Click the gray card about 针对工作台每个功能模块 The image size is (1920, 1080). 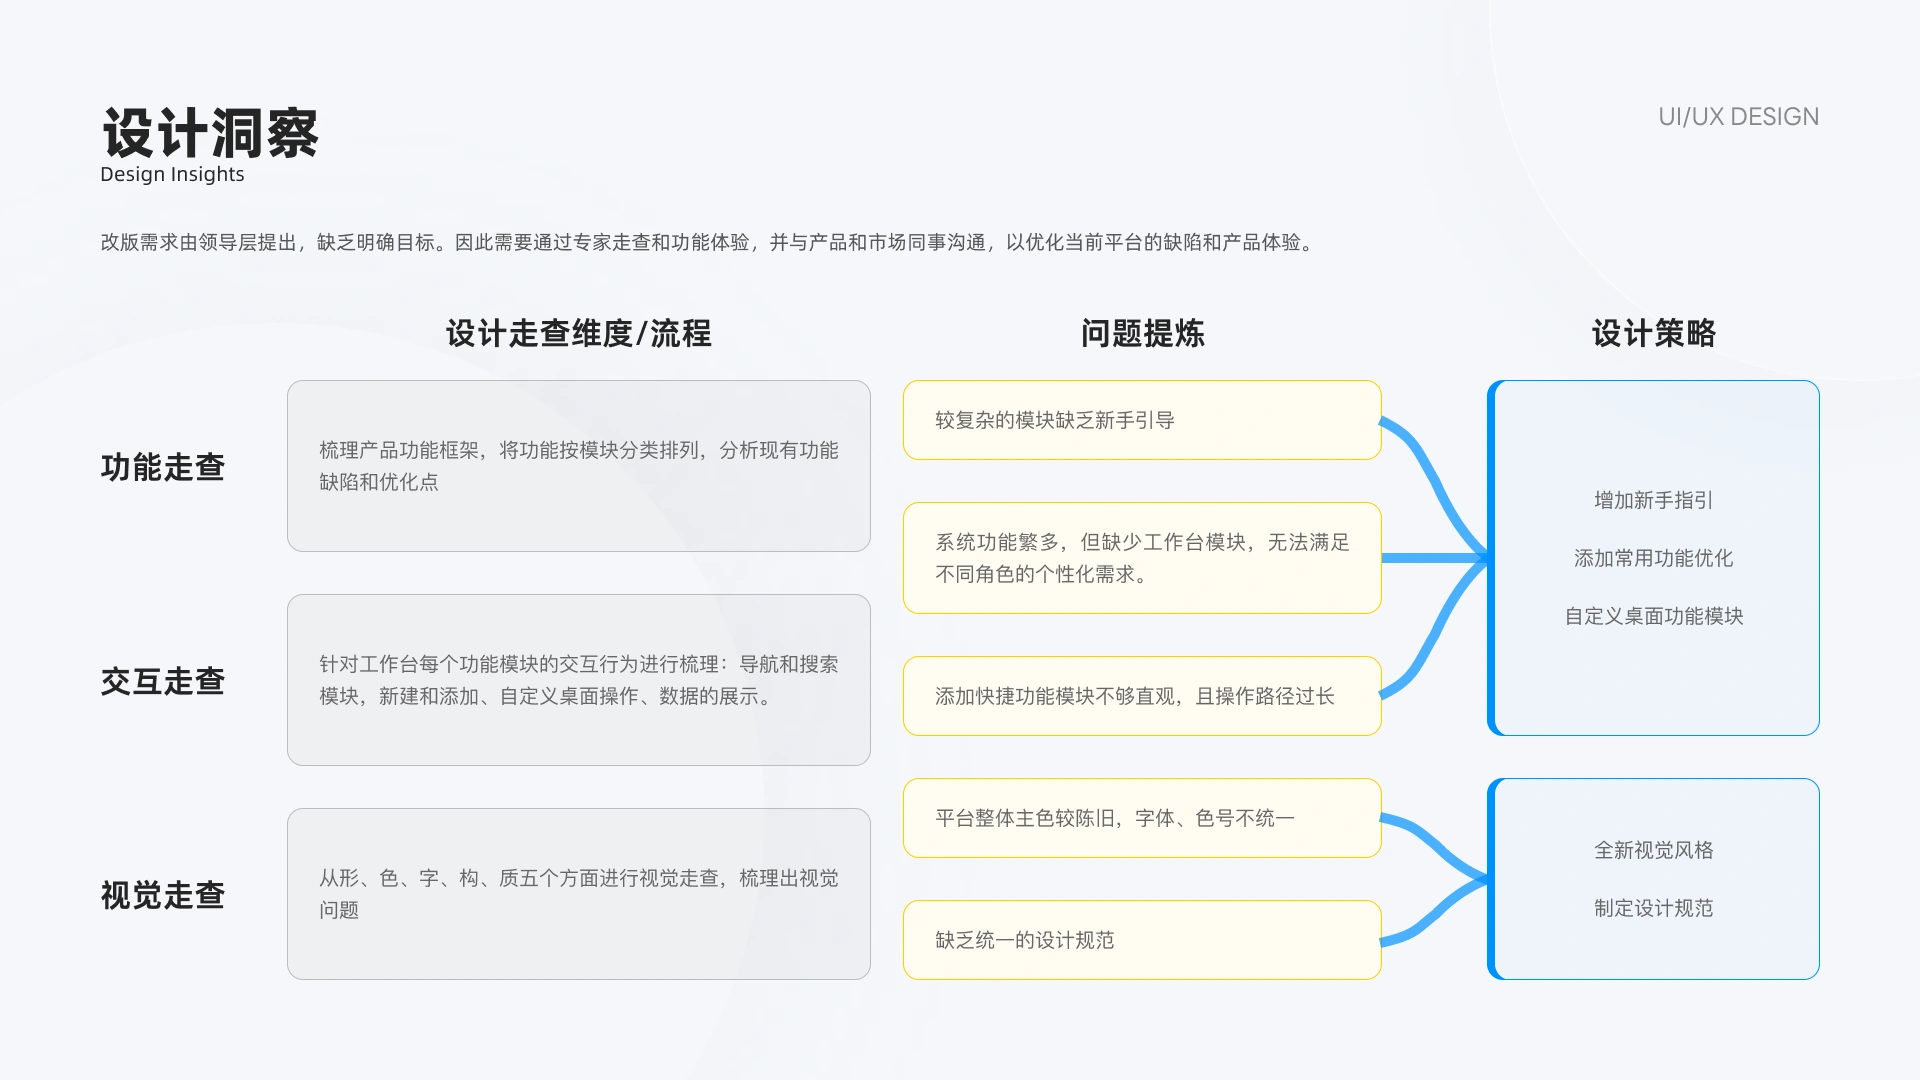pos(579,680)
